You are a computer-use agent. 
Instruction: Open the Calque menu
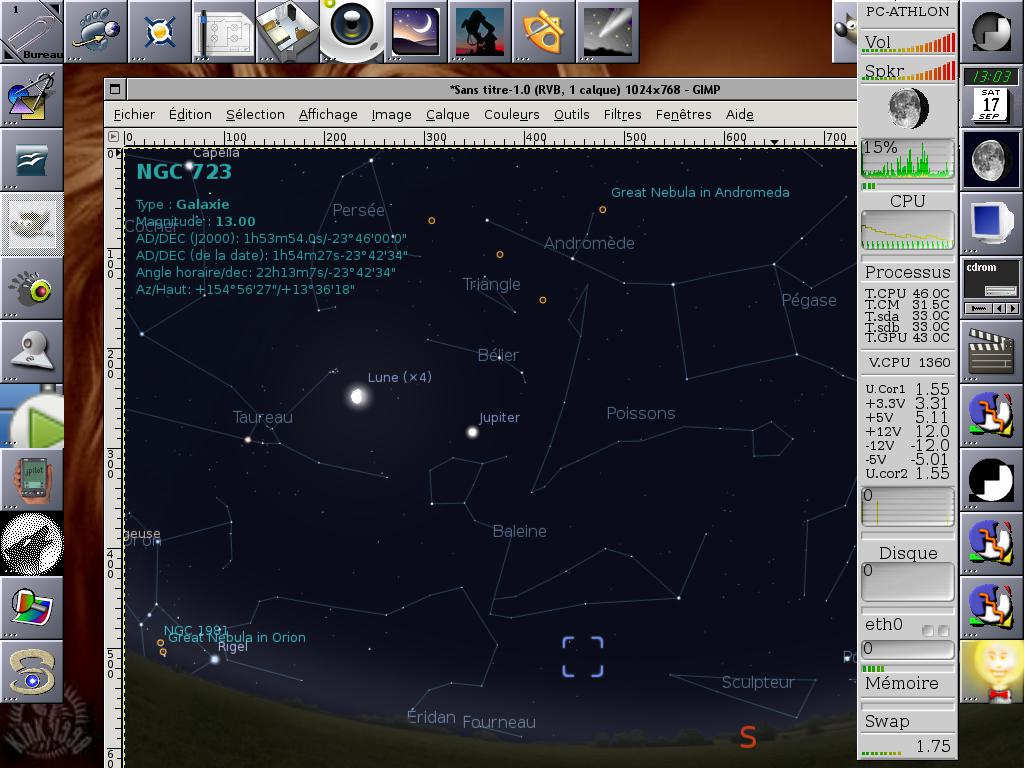click(447, 114)
